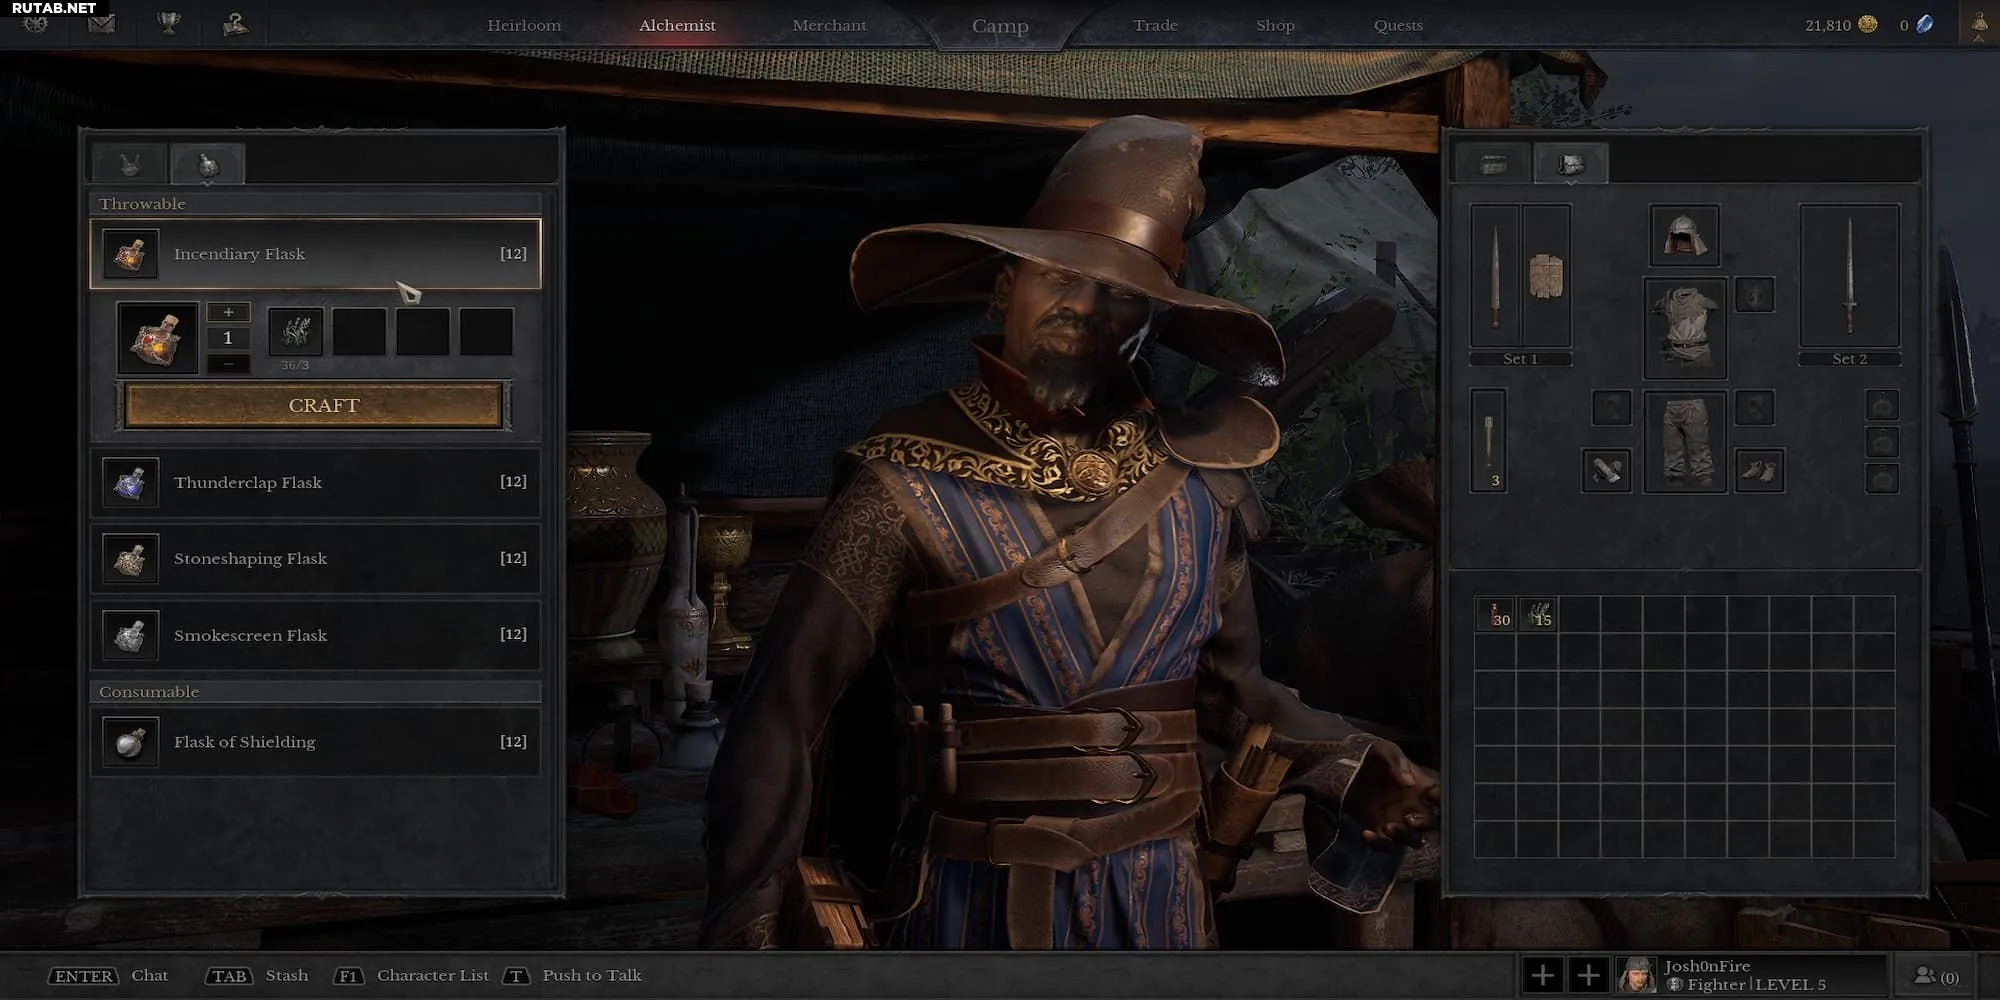Select the Set 1 label

(x=1520, y=359)
